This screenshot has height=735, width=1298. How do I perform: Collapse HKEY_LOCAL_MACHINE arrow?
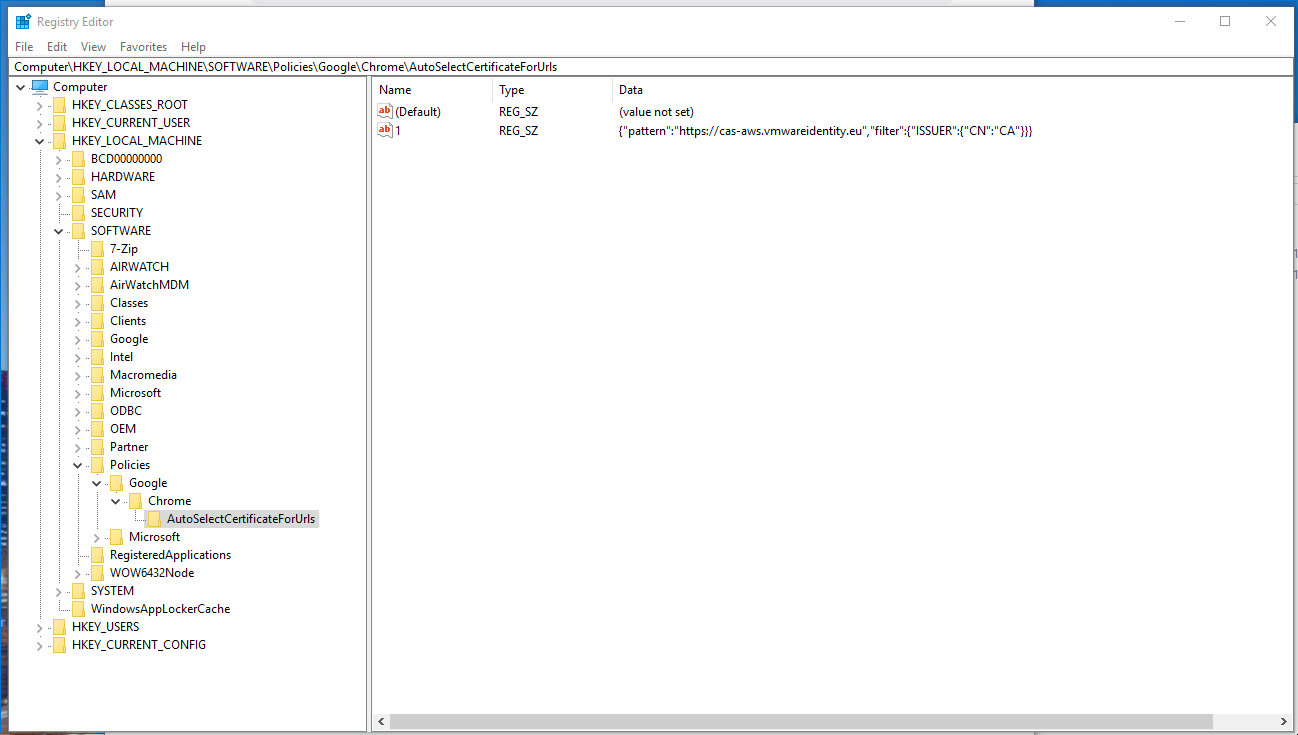click(39, 141)
